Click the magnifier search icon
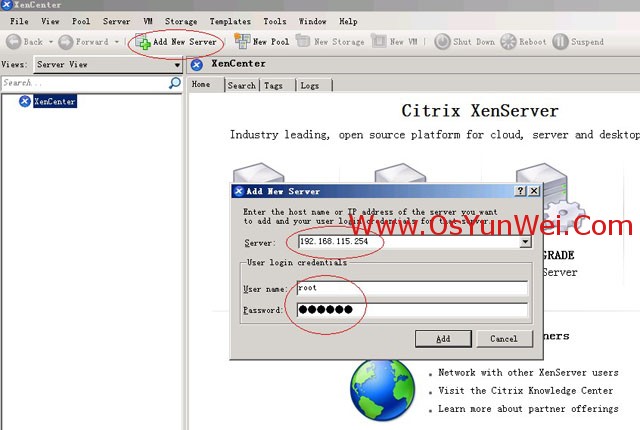This screenshot has height=430, width=640. pyautogui.click(x=175, y=83)
